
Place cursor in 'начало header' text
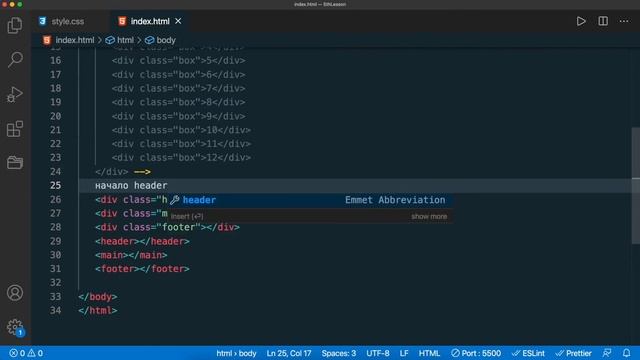131,185
